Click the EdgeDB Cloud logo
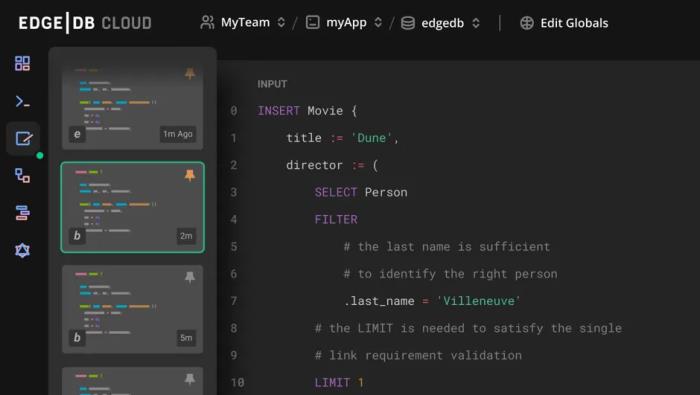The image size is (700, 395). [x=85, y=23]
